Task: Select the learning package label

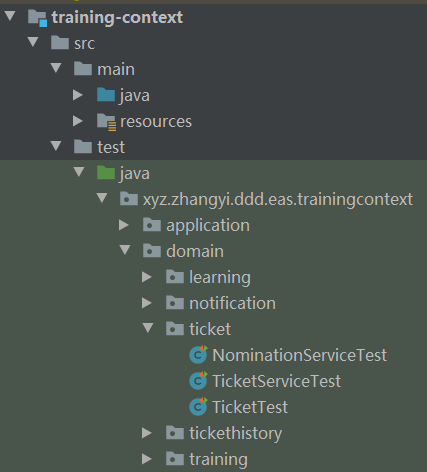Action: (x=220, y=277)
